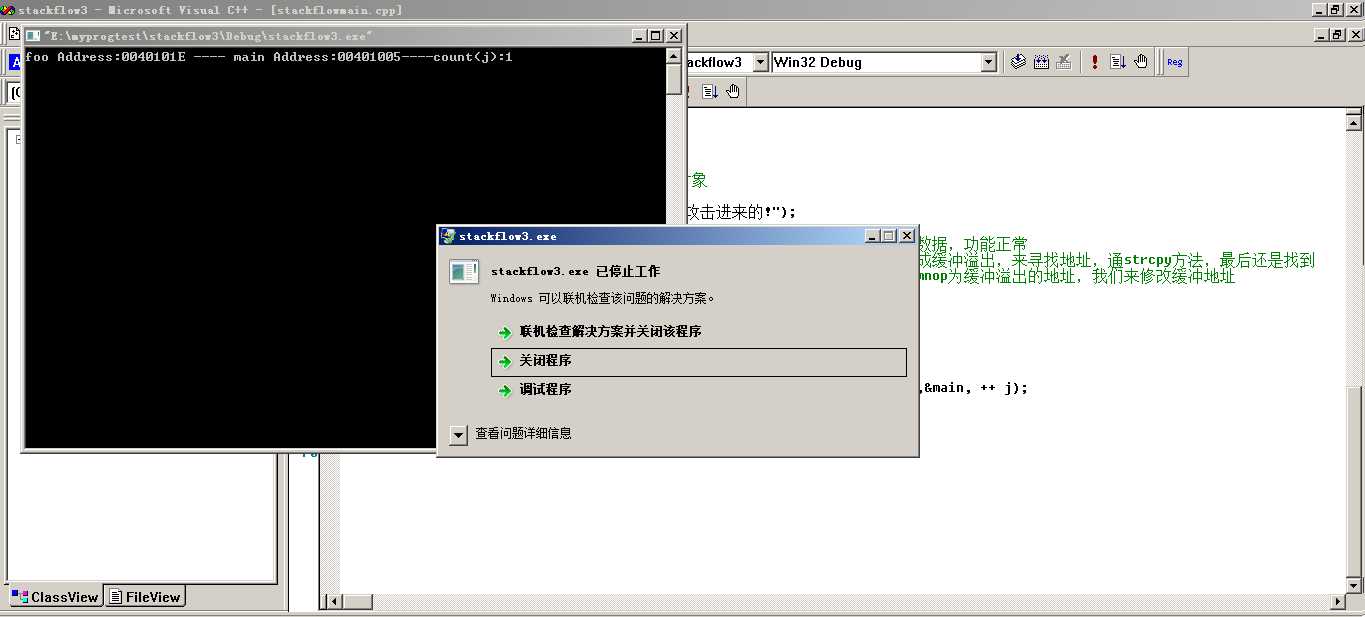The image size is (1365, 617).
Task: Click the Win32 Debug combo box field
Action: 884,62
